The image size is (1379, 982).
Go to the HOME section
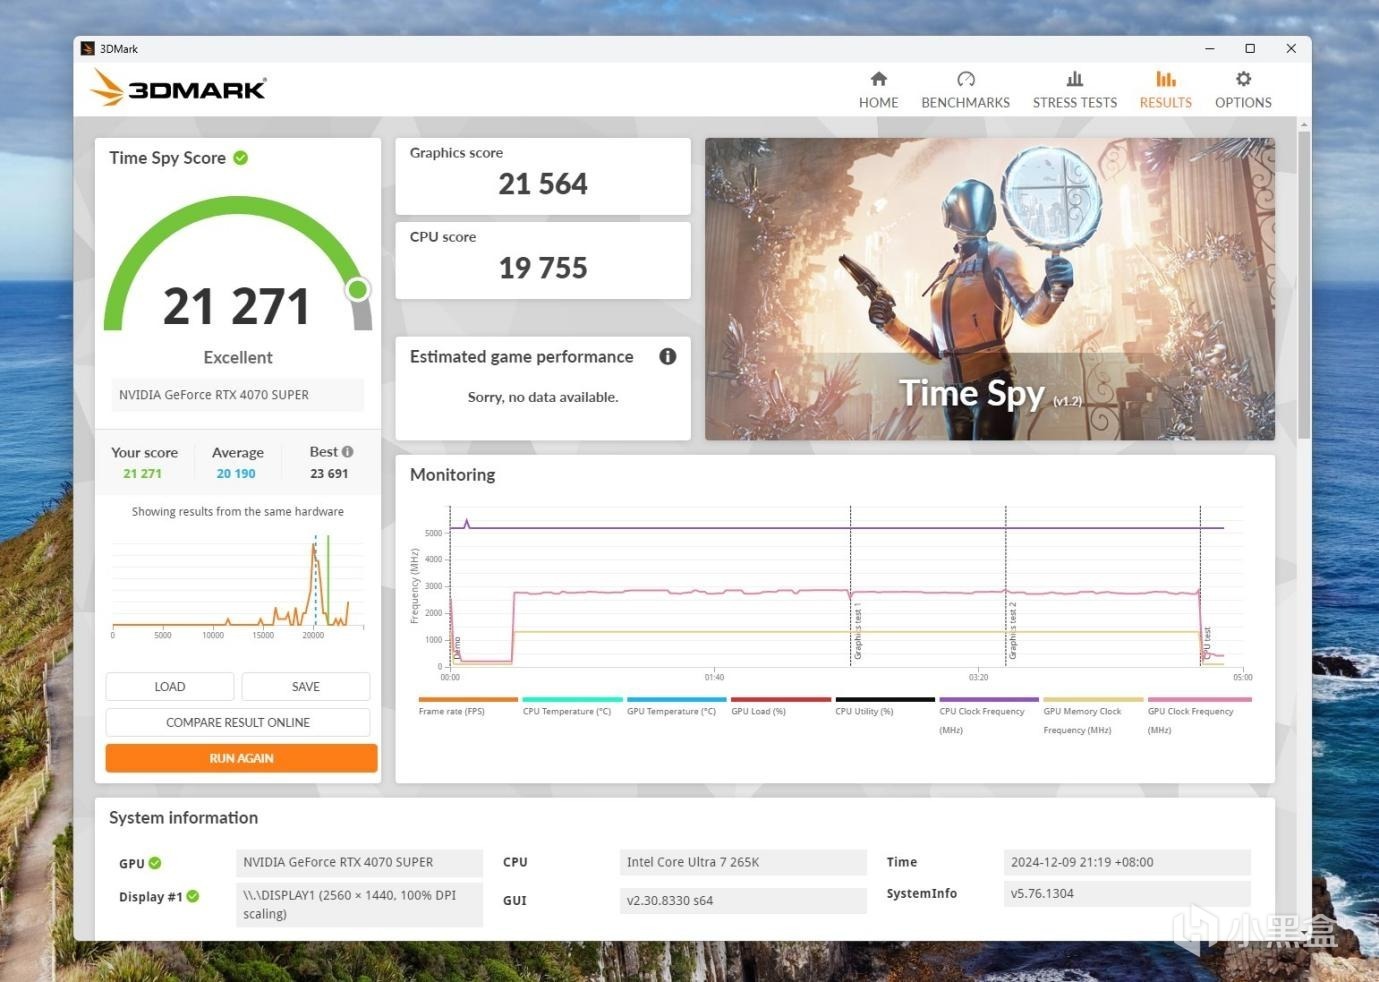tap(878, 90)
